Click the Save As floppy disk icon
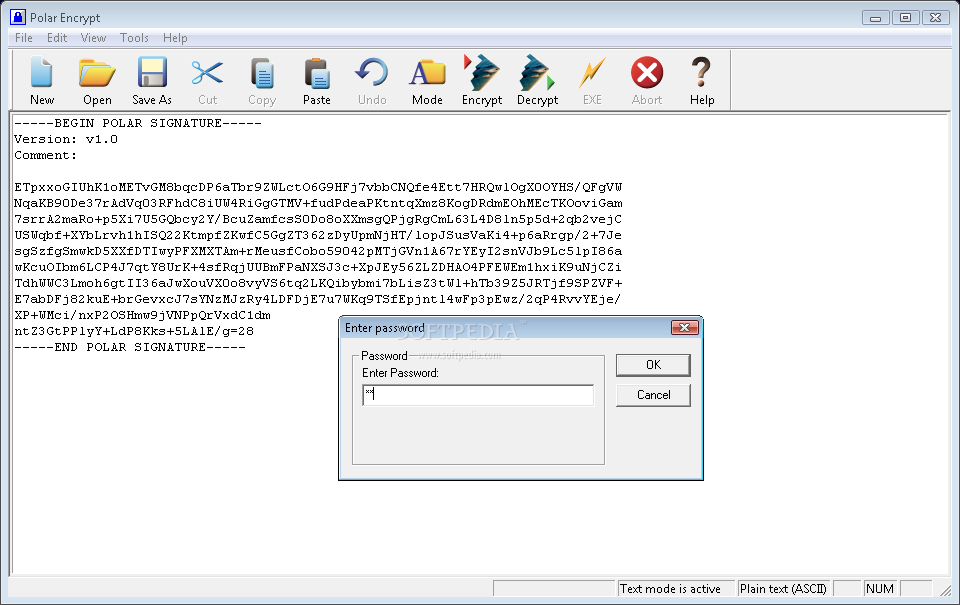 tap(152, 73)
